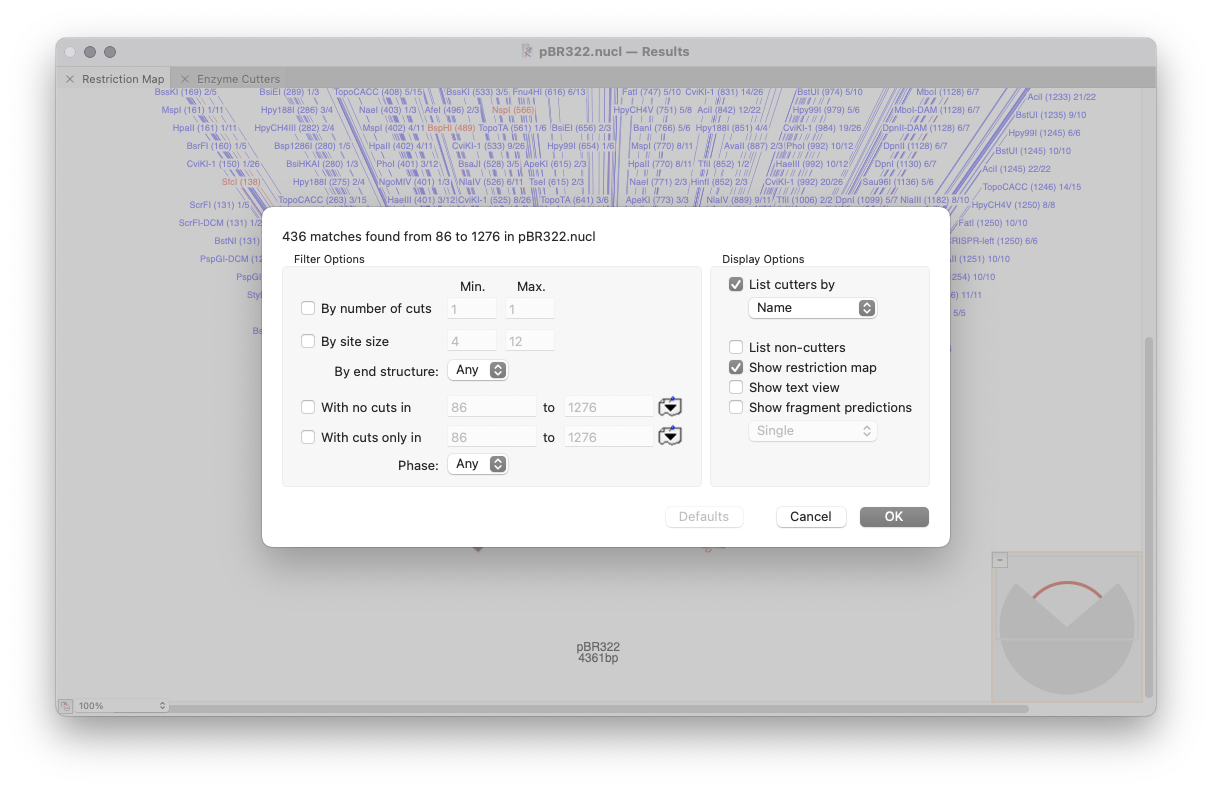Screen dimensions: 1212x790
Task: Close the Enzyme Cutters tab
Action: point(185,79)
